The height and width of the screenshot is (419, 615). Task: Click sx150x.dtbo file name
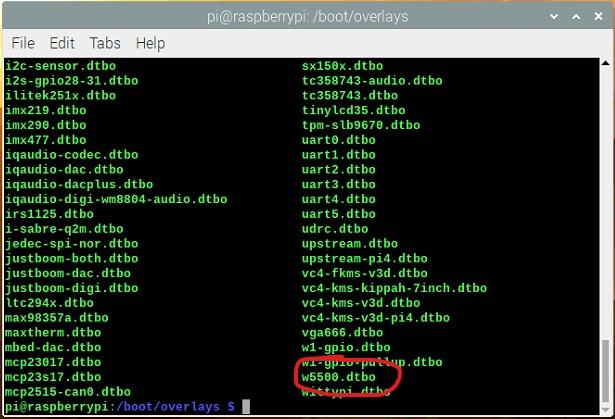tap(342, 66)
